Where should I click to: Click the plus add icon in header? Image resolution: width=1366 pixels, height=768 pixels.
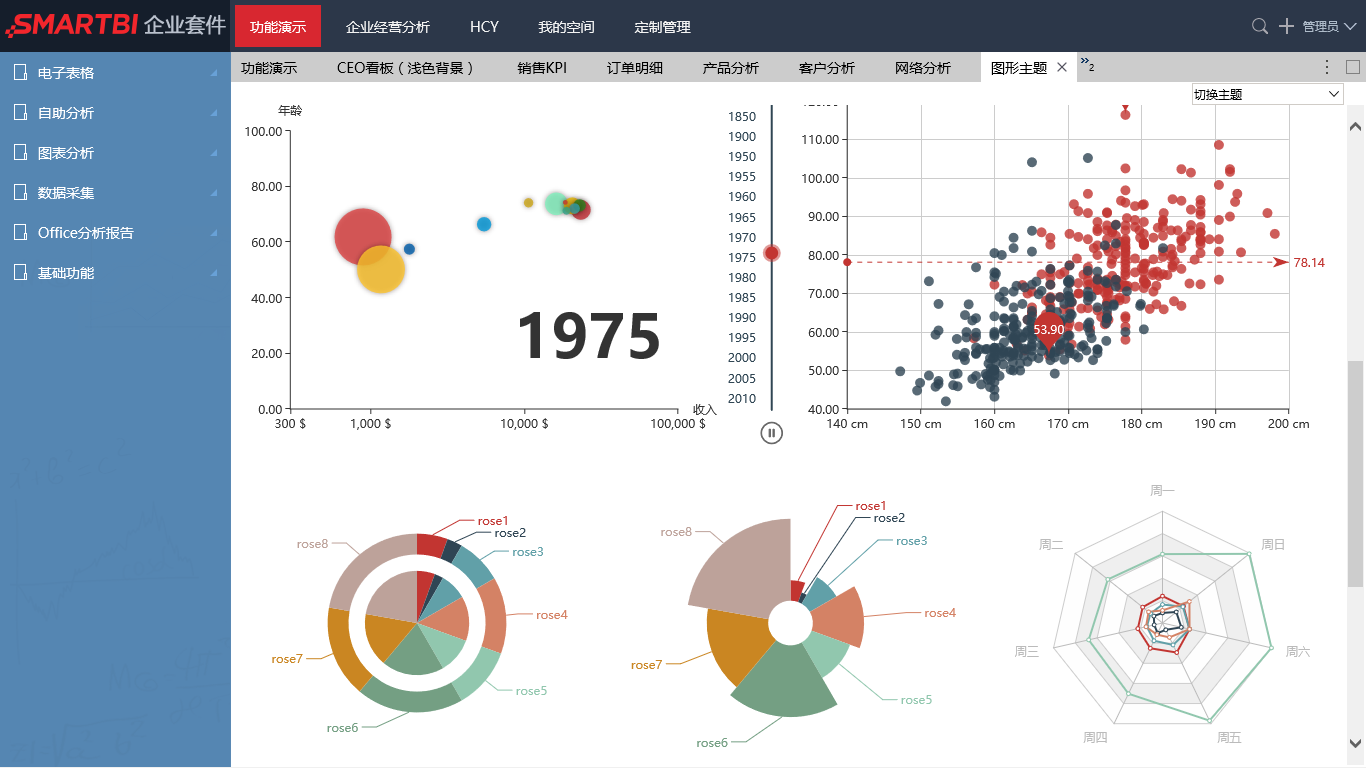(1287, 26)
